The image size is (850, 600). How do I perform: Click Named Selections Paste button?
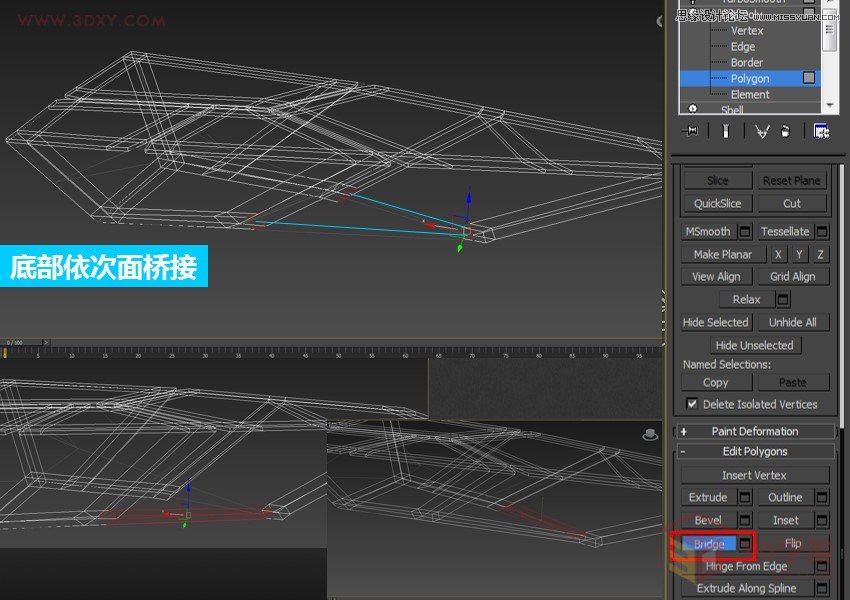coord(793,383)
